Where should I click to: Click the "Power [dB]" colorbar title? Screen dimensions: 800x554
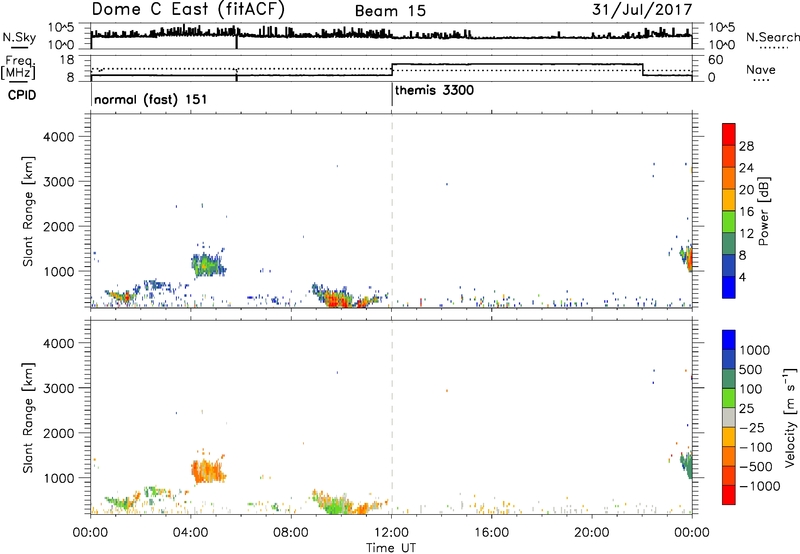point(763,211)
